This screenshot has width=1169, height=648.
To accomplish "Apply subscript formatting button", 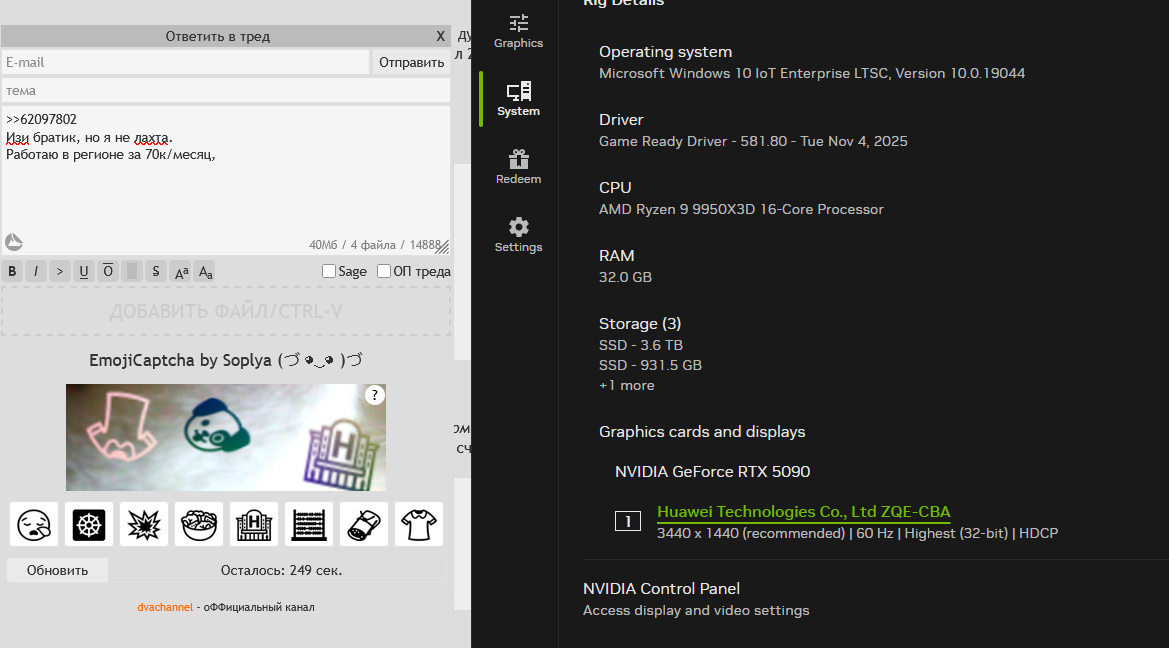I will click(x=206, y=271).
